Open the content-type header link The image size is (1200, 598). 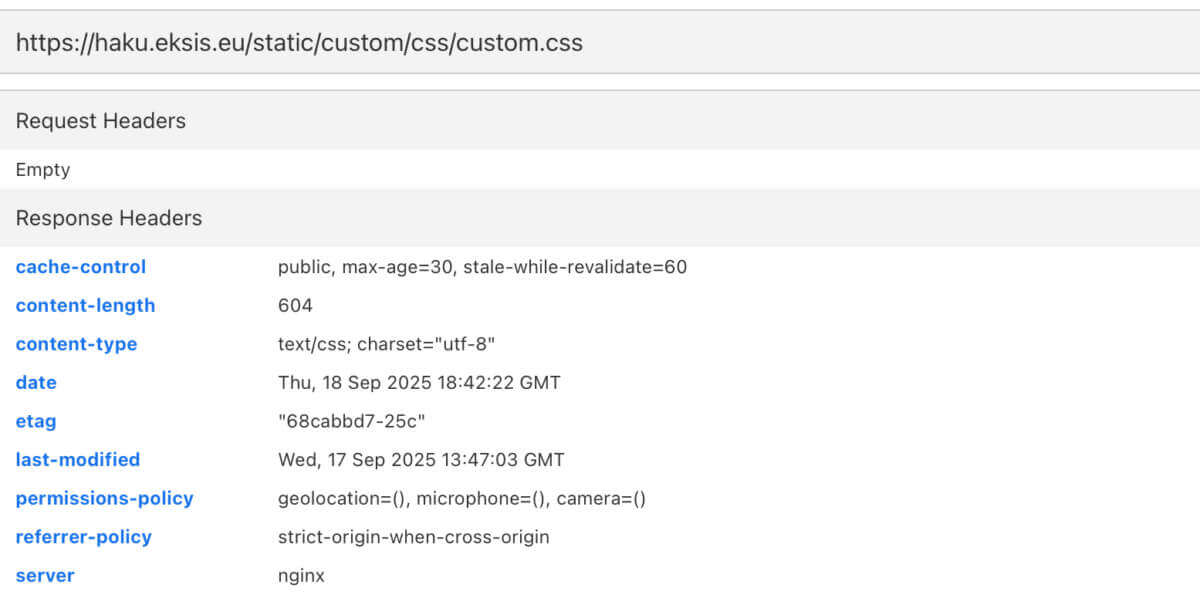point(76,344)
